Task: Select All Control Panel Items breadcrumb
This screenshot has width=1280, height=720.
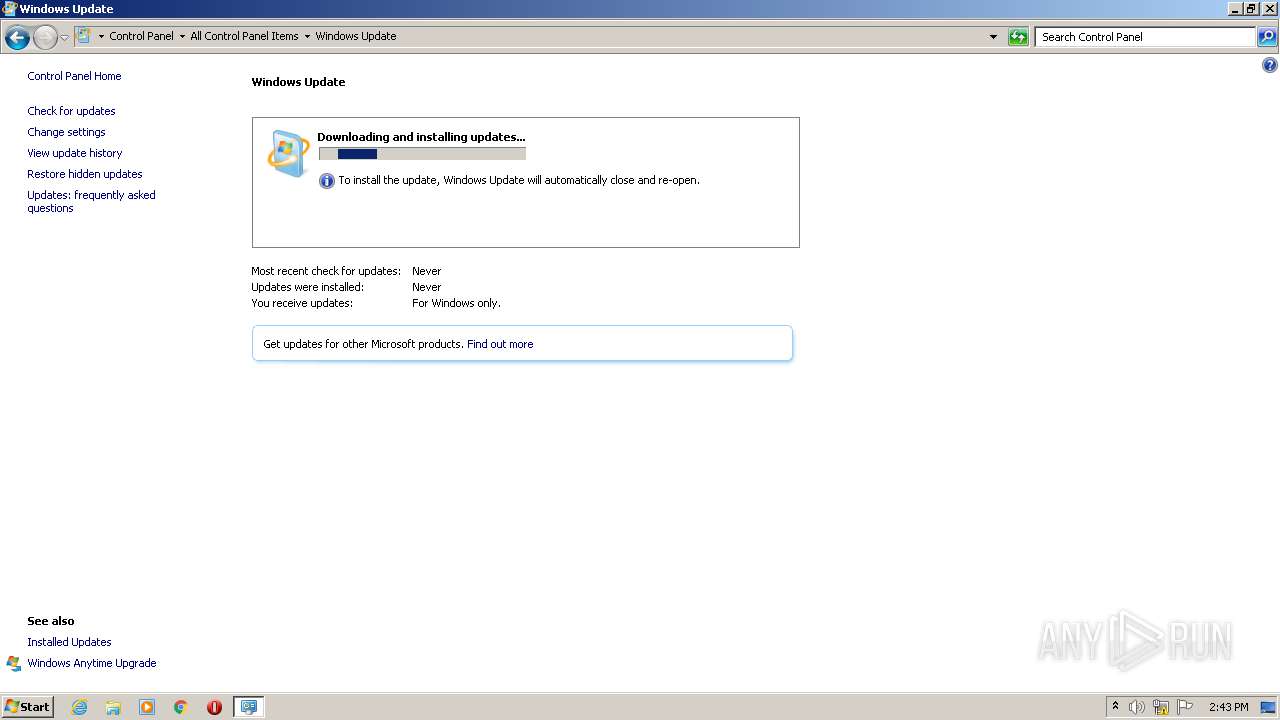Action: [x=244, y=36]
